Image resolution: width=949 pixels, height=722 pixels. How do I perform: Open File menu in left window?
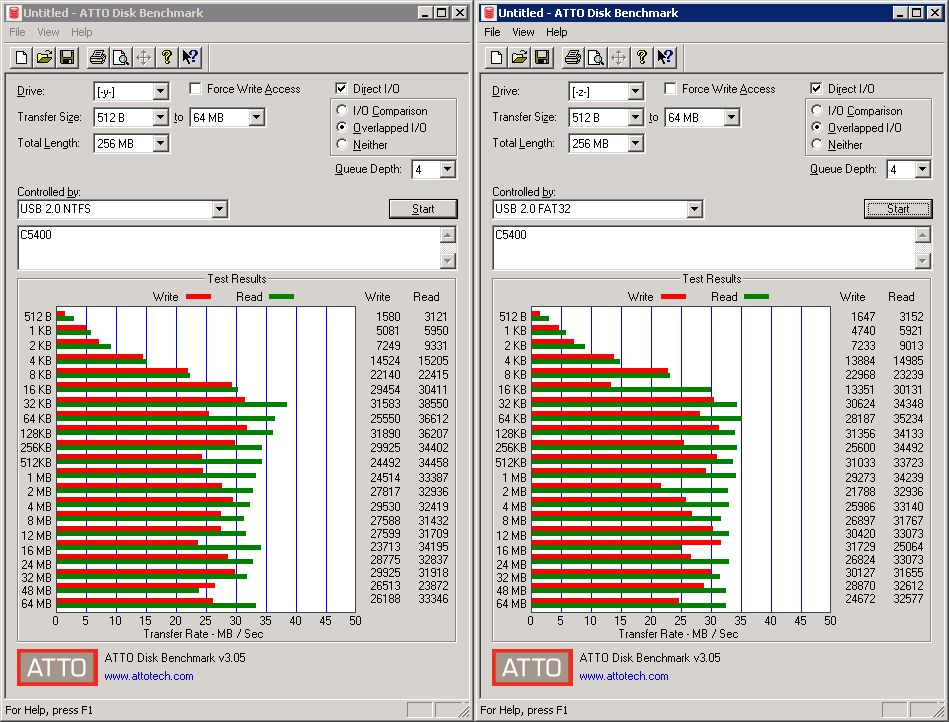(x=17, y=32)
